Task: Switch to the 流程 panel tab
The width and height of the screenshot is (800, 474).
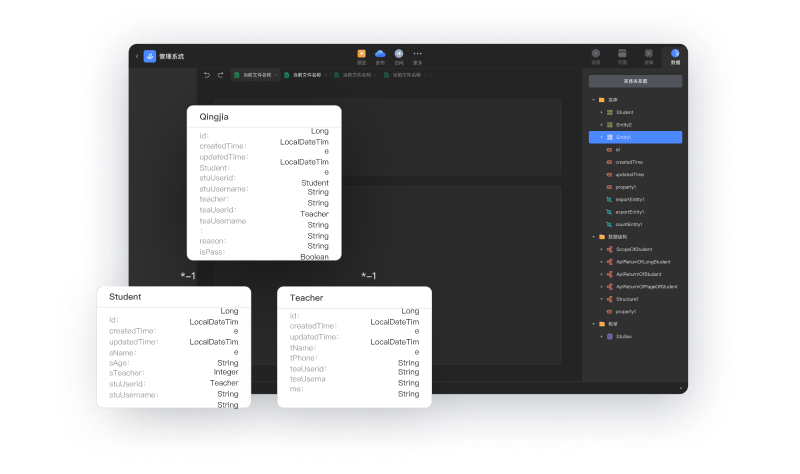Action: [595, 56]
